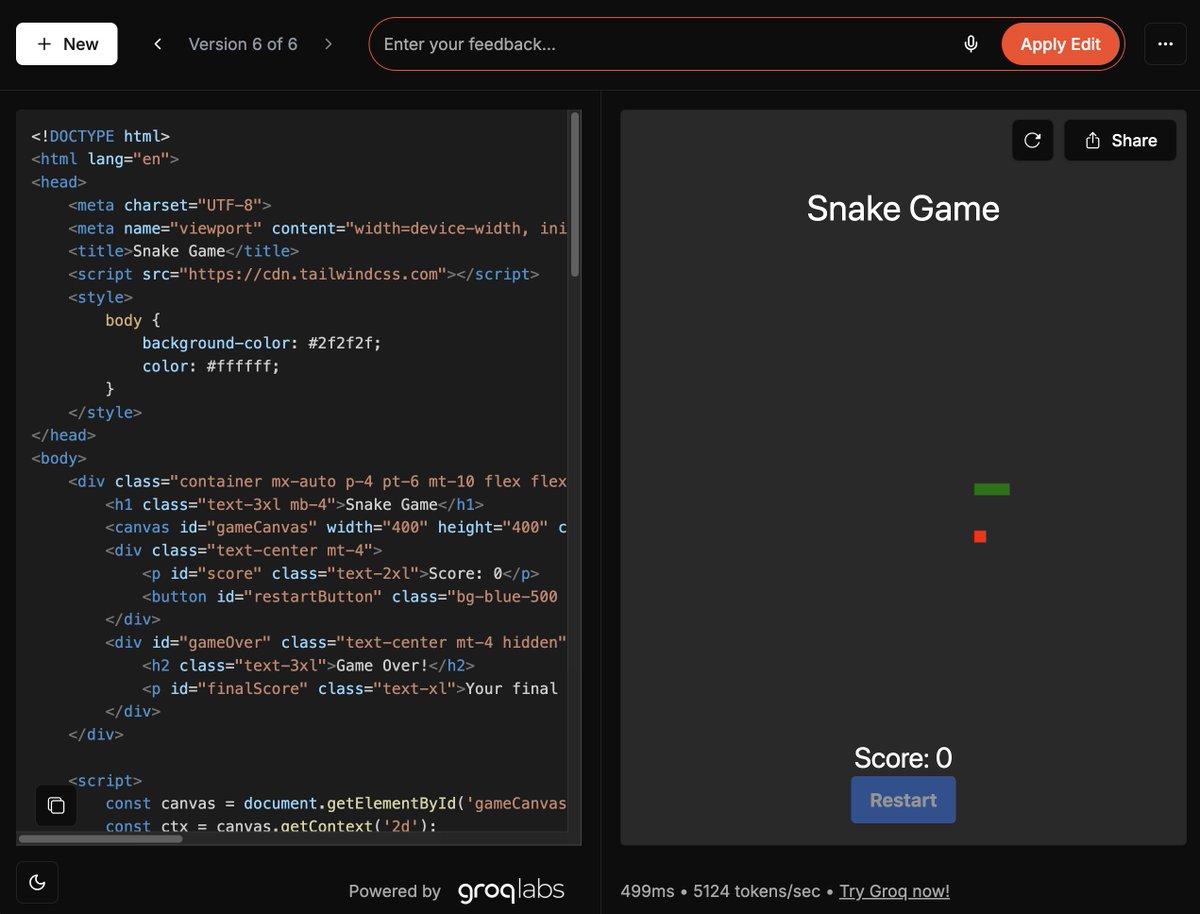This screenshot has height=914, width=1200.
Task: Click the canvas id="gameCanvas" code line
Action: (336, 527)
